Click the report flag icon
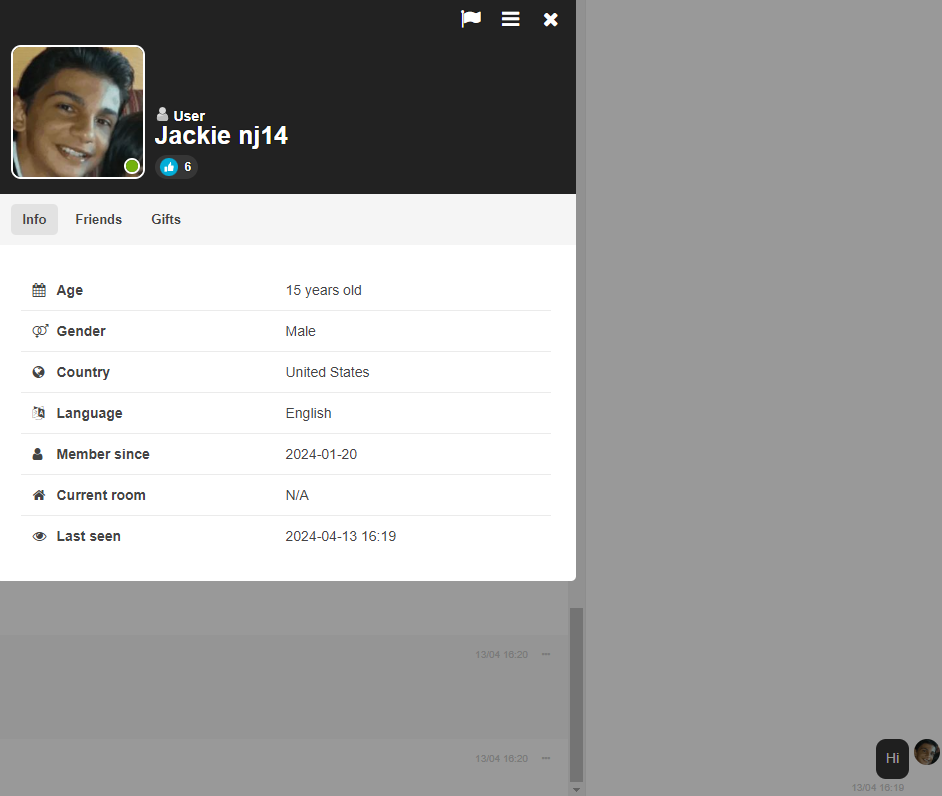 coord(471,19)
